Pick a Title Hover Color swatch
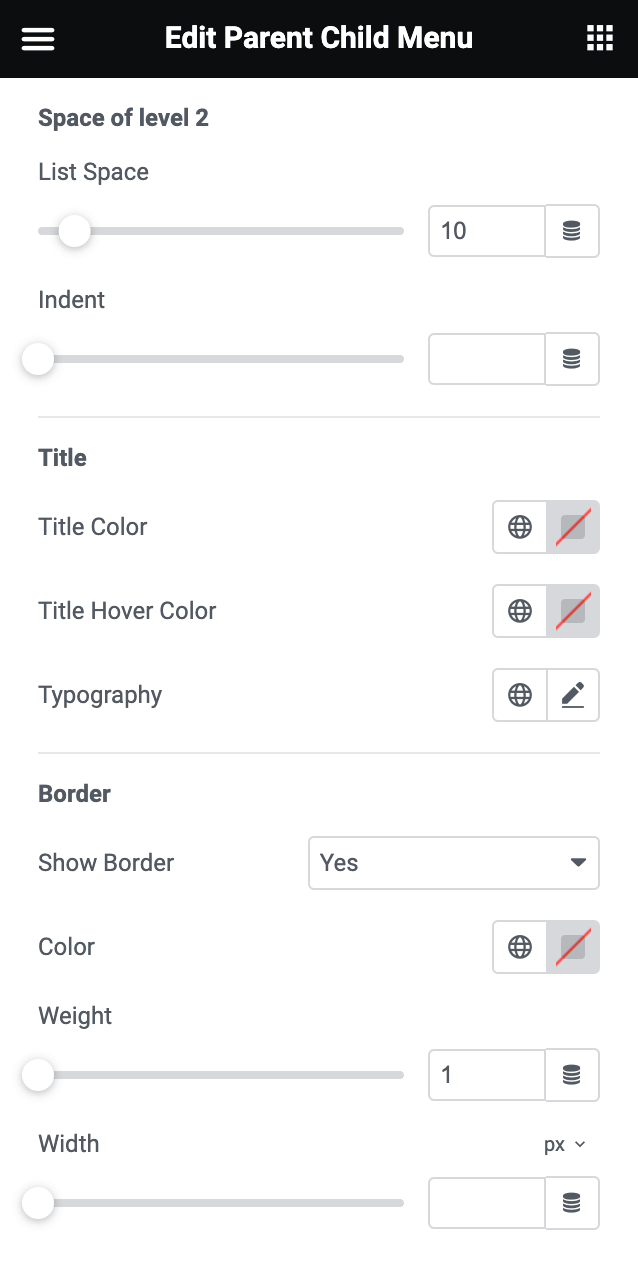The height and width of the screenshot is (1268, 638). (573, 611)
